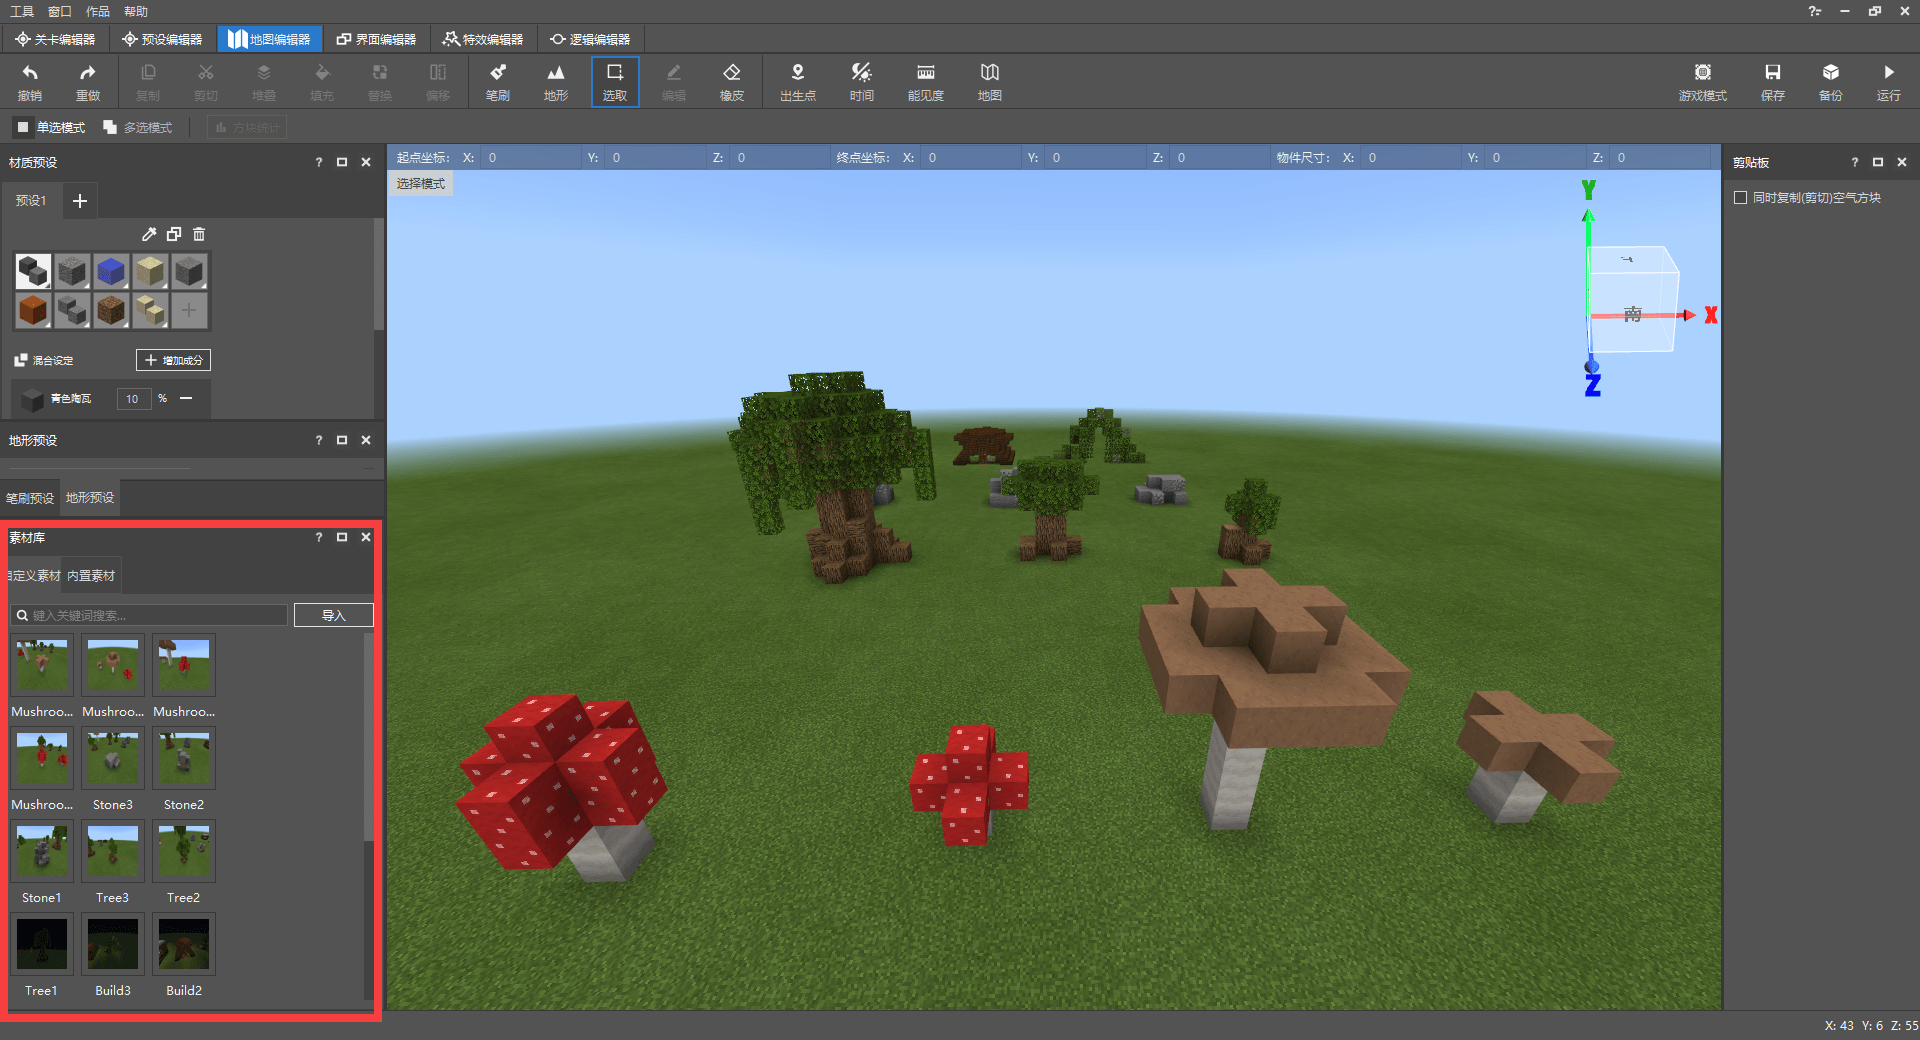1920x1040 pixels.
Task: Select the sand-colored block material swatch
Action: pyautogui.click(x=150, y=271)
